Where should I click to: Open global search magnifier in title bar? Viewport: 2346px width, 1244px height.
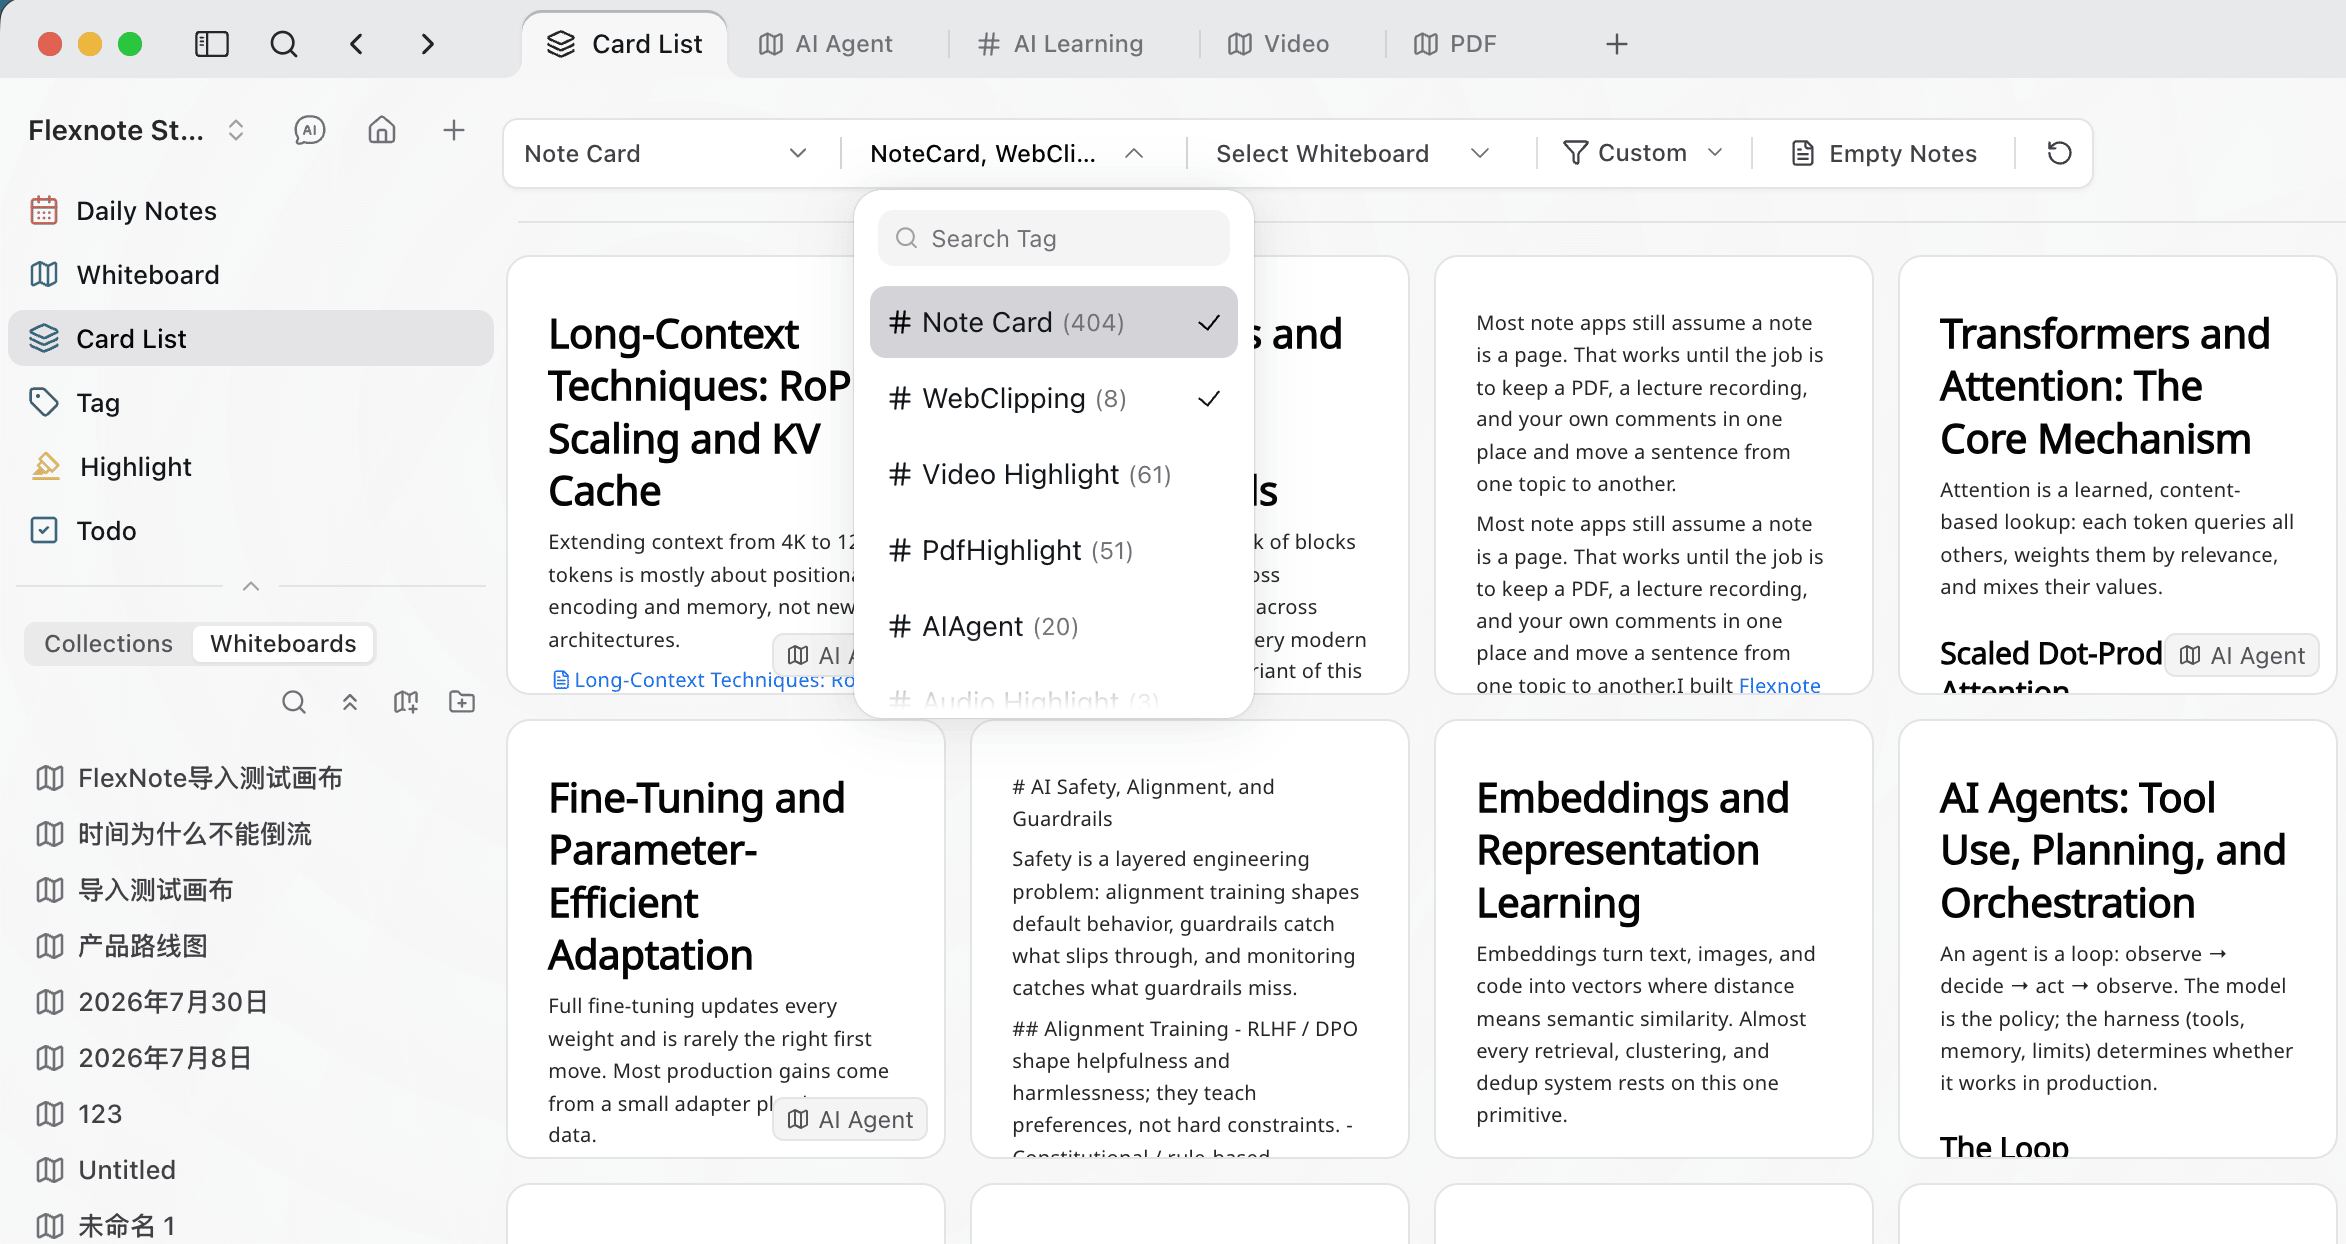coord(284,44)
